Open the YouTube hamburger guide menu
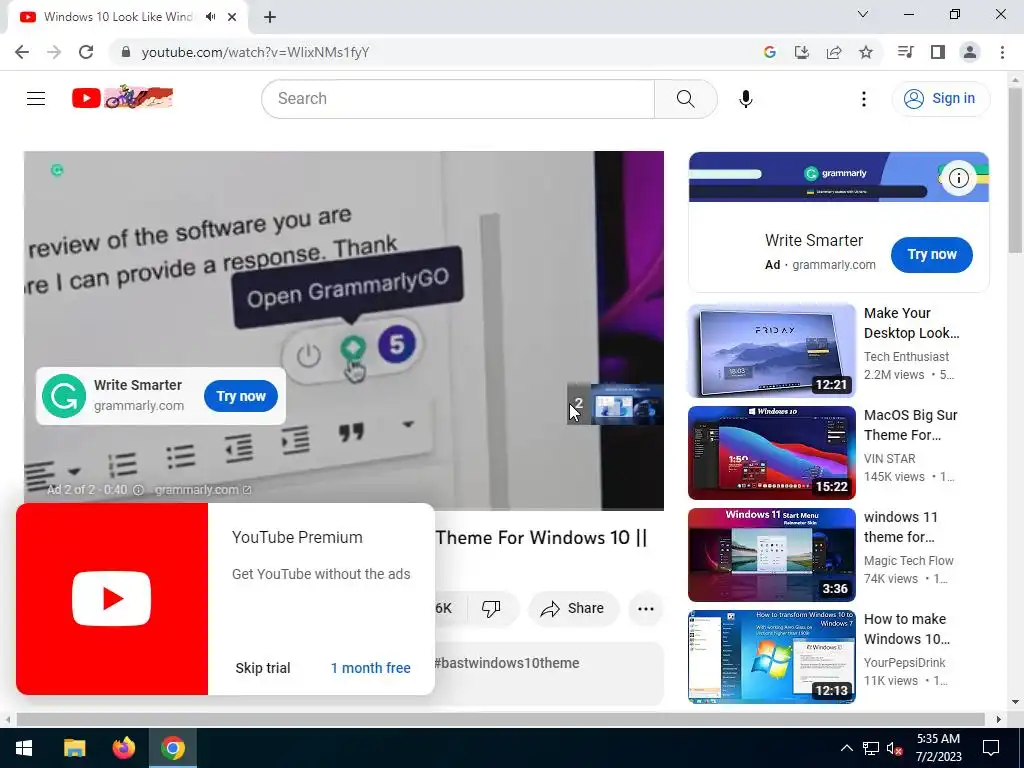The width and height of the screenshot is (1024, 768). coord(36,99)
